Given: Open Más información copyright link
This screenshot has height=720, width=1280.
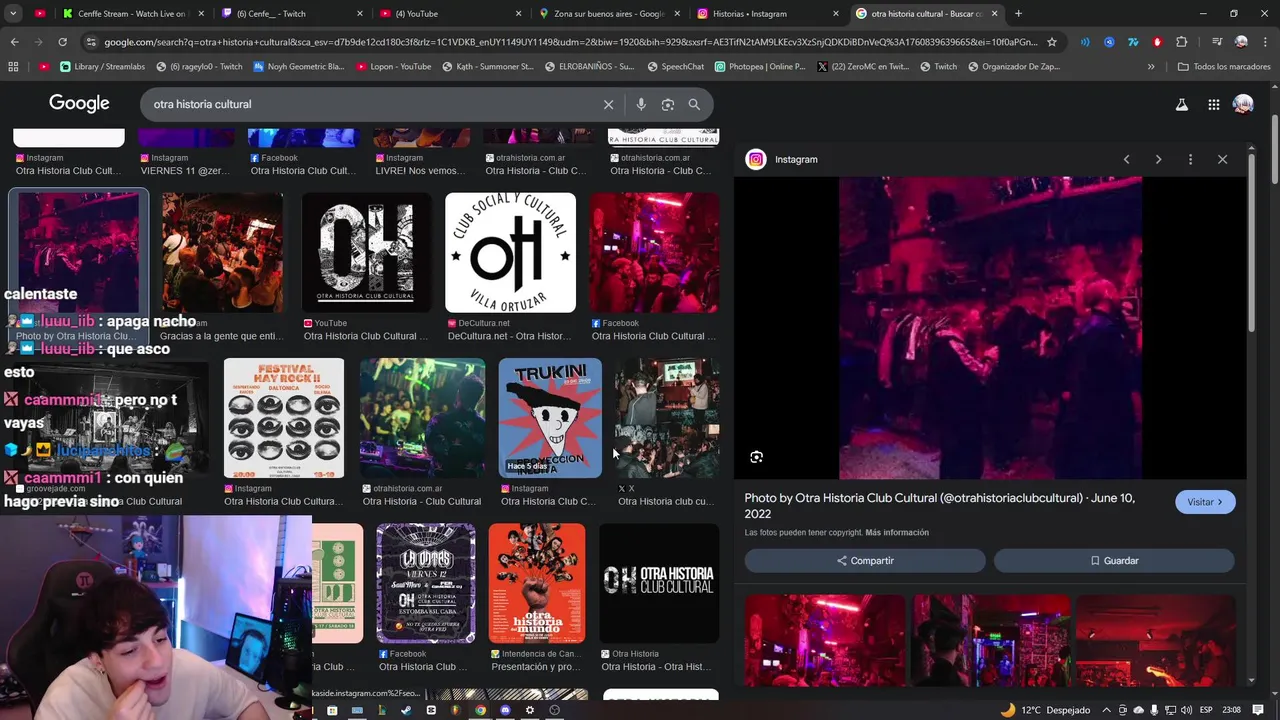Looking at the screenshot, I should click(897, 533).
